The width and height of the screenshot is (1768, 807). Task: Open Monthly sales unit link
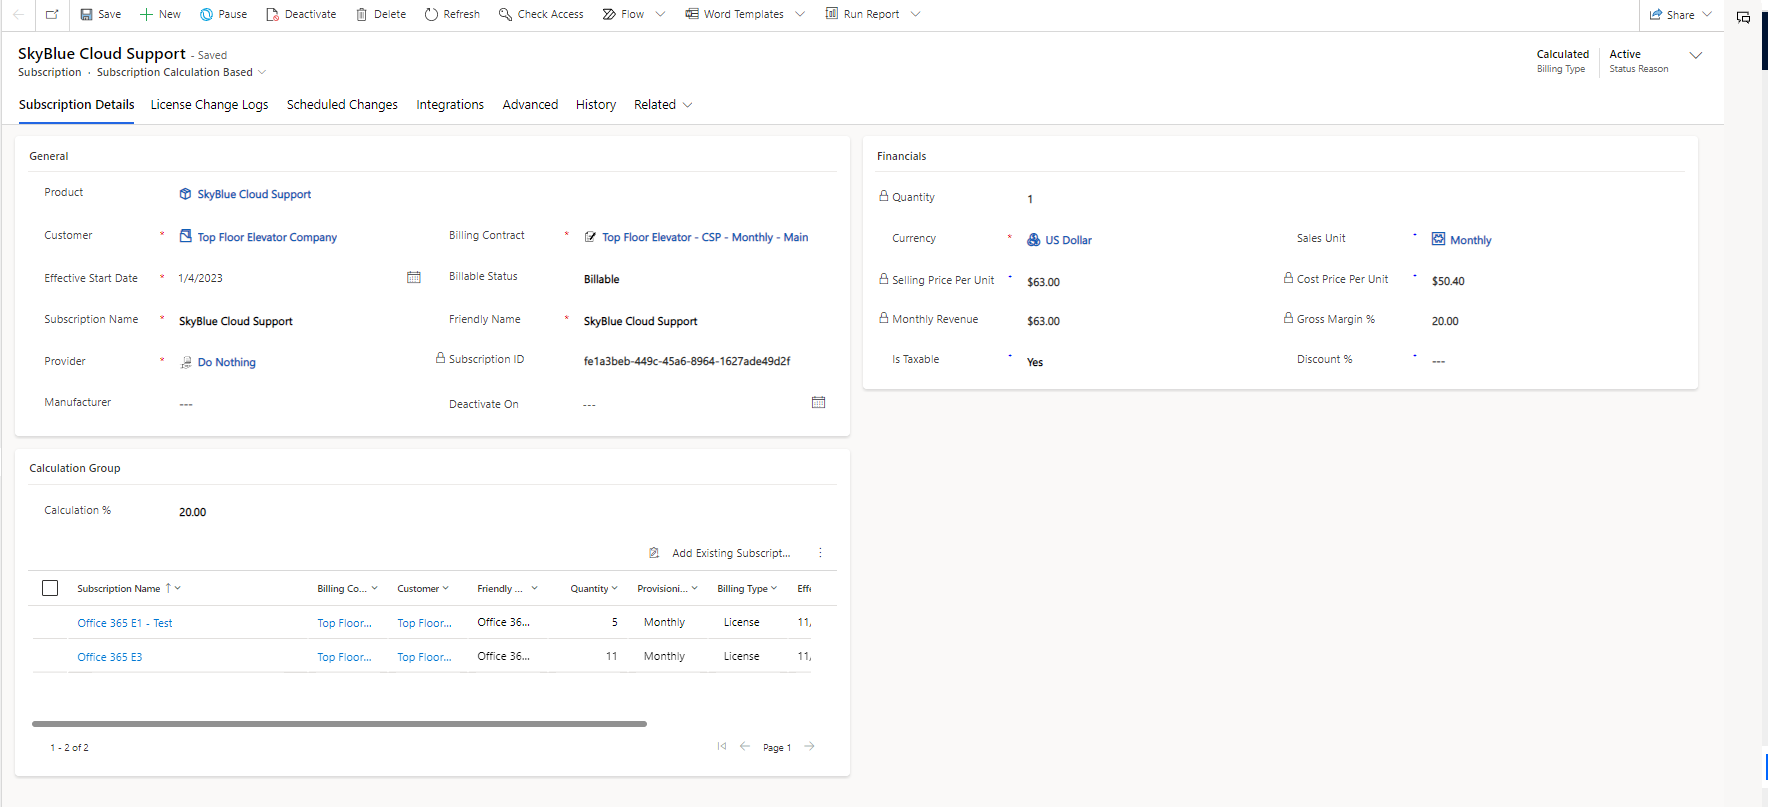click(1470, 240)
